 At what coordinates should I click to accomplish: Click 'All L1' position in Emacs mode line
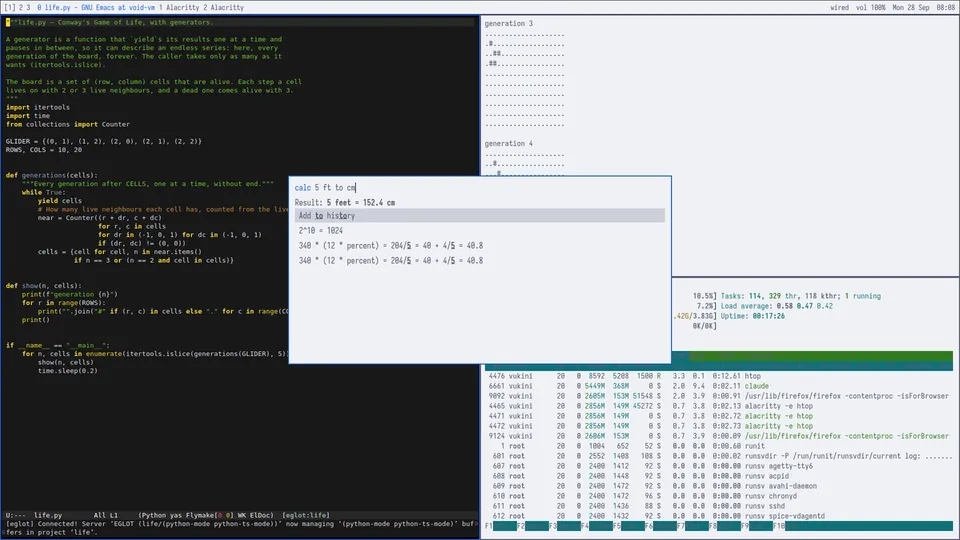tap(105, 516)
